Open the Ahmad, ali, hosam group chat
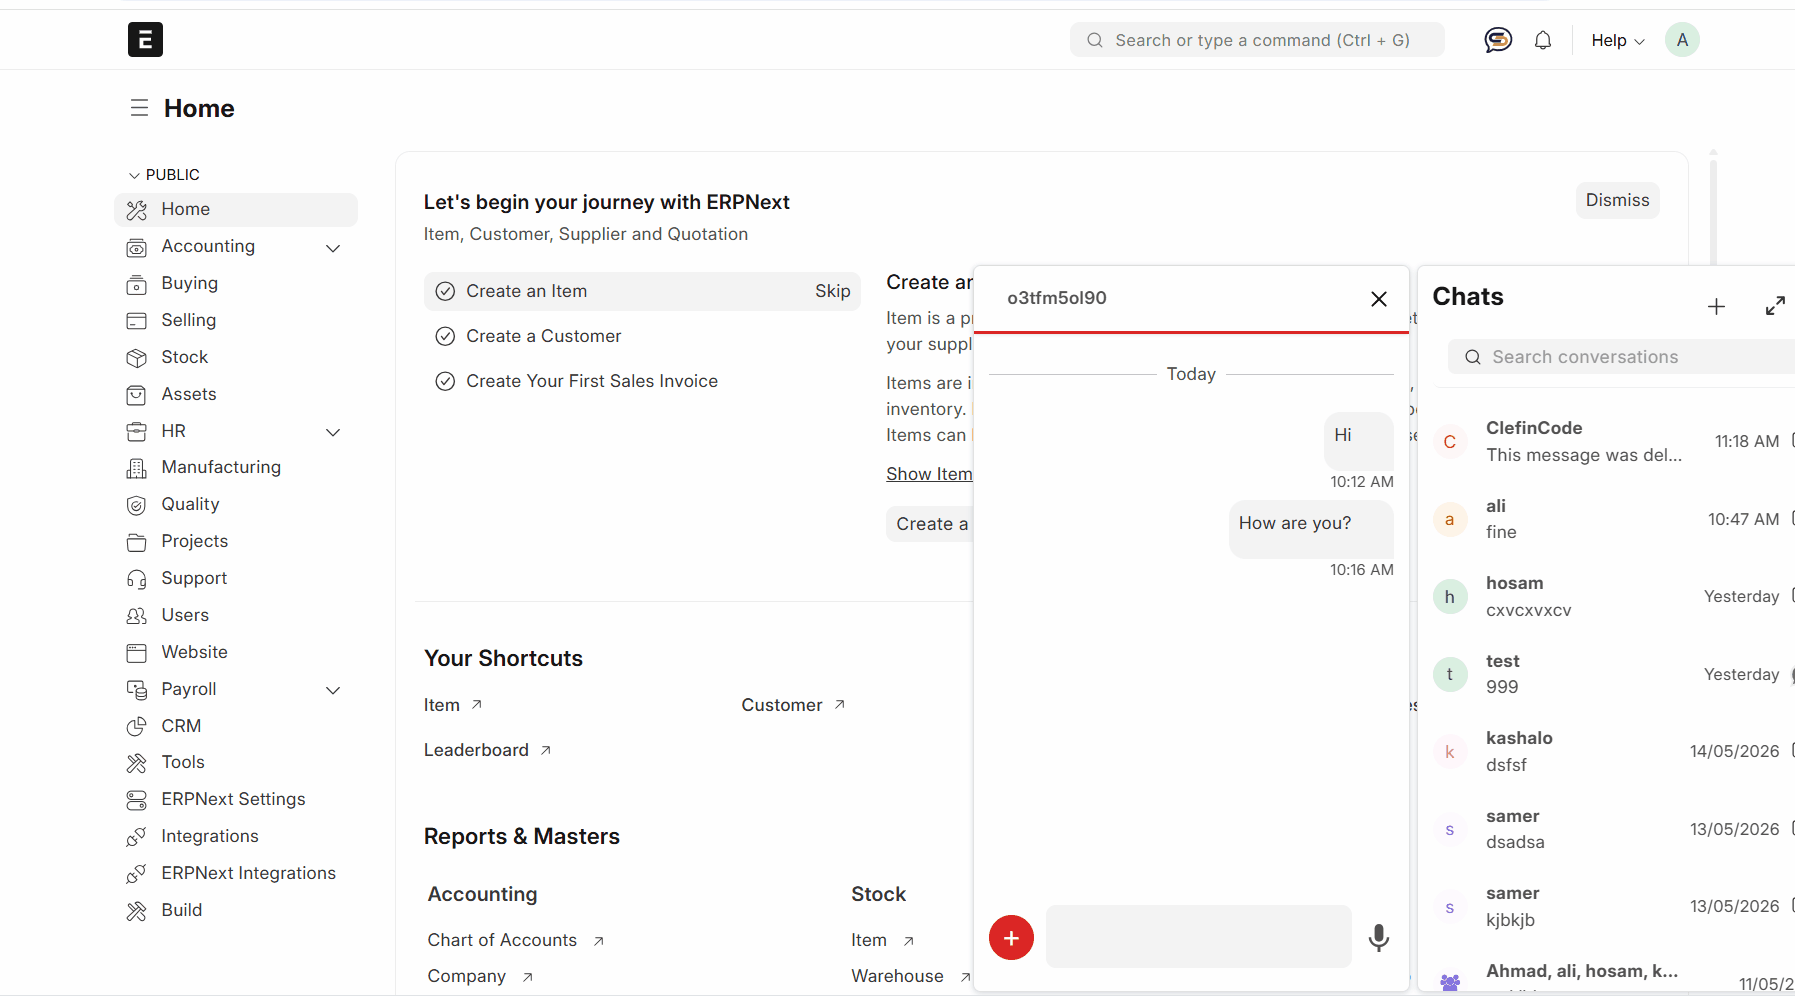 coord(1608,977)
